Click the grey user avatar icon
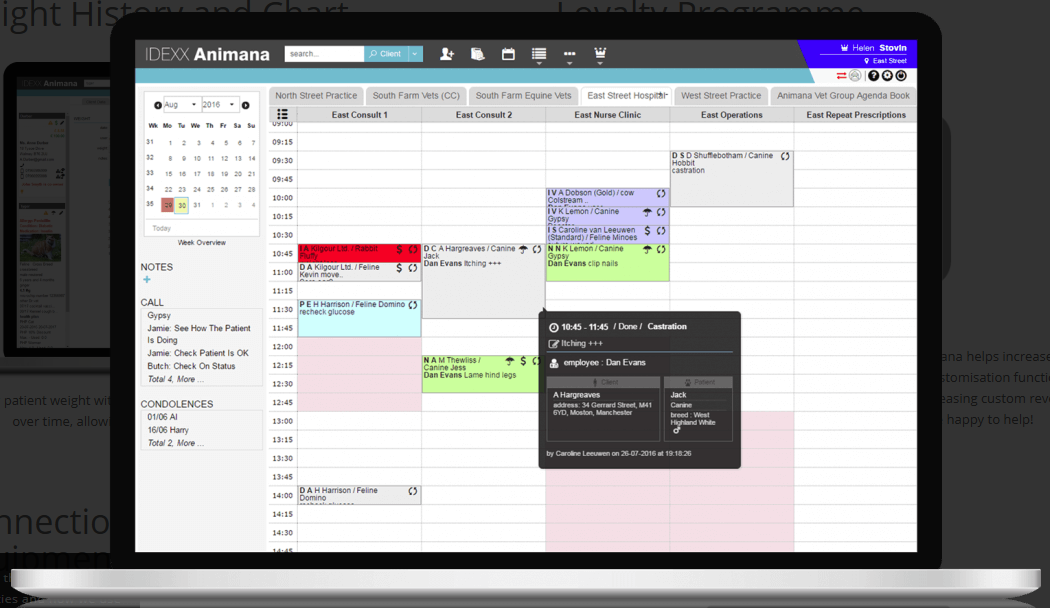The width and height of the screenshot is (1050, 608). tap(855, 76)
